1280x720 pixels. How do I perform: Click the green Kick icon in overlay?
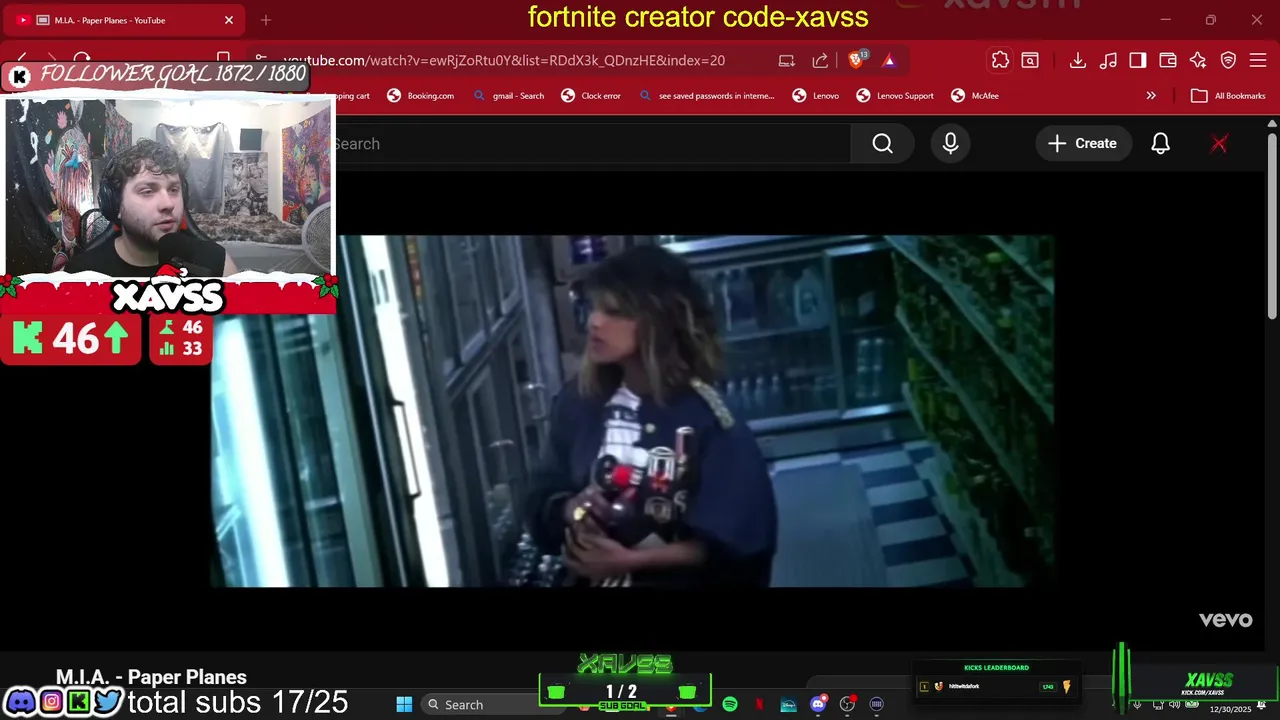(x=79, y=702)
